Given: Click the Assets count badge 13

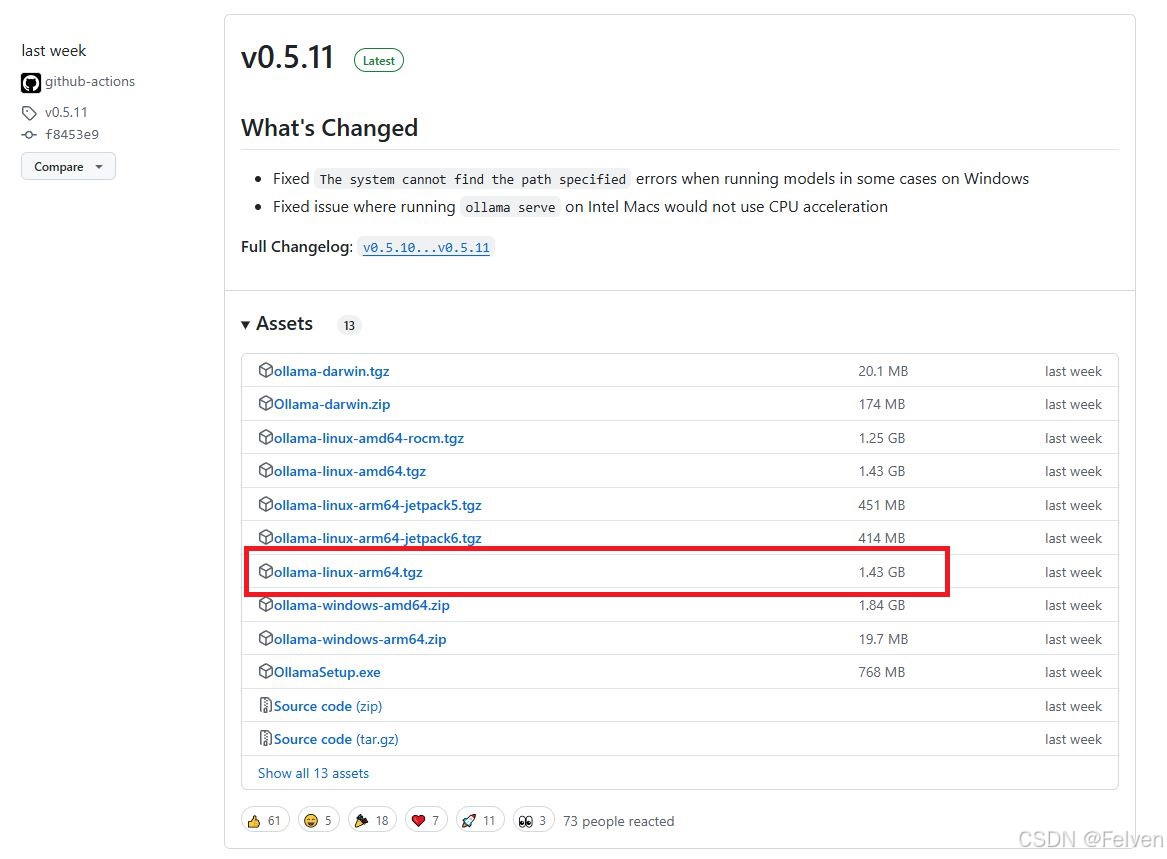Looking at the screenshot, I should click(349, 325).
